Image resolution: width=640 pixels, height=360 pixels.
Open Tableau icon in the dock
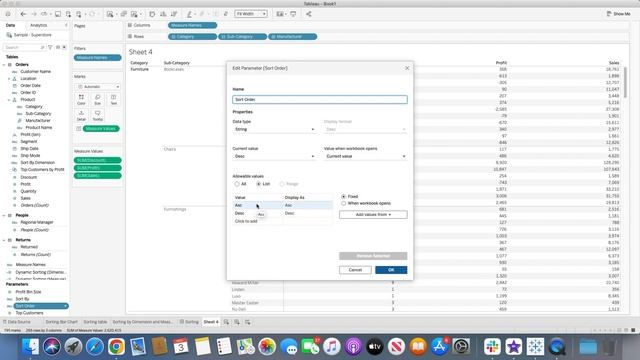tap(535, 347)
